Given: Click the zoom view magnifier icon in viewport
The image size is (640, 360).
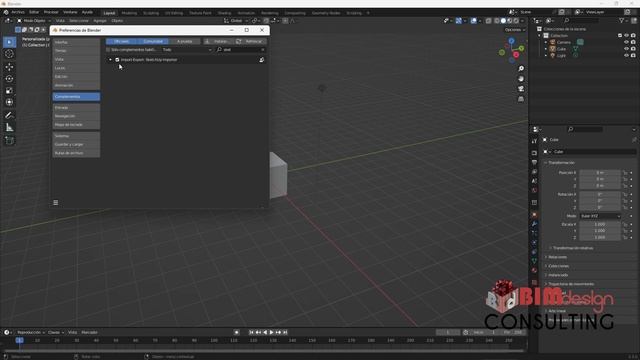Looking at the screenshot, I should 521,69.
